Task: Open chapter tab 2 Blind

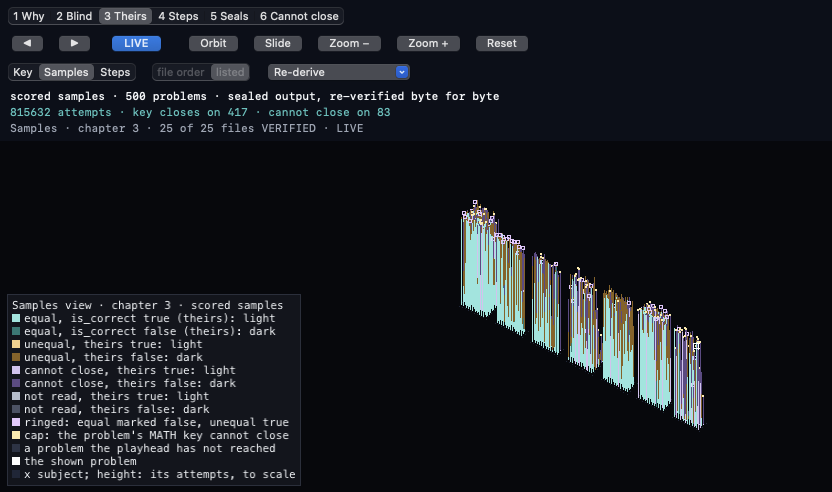Action: (x=74, y=16)
